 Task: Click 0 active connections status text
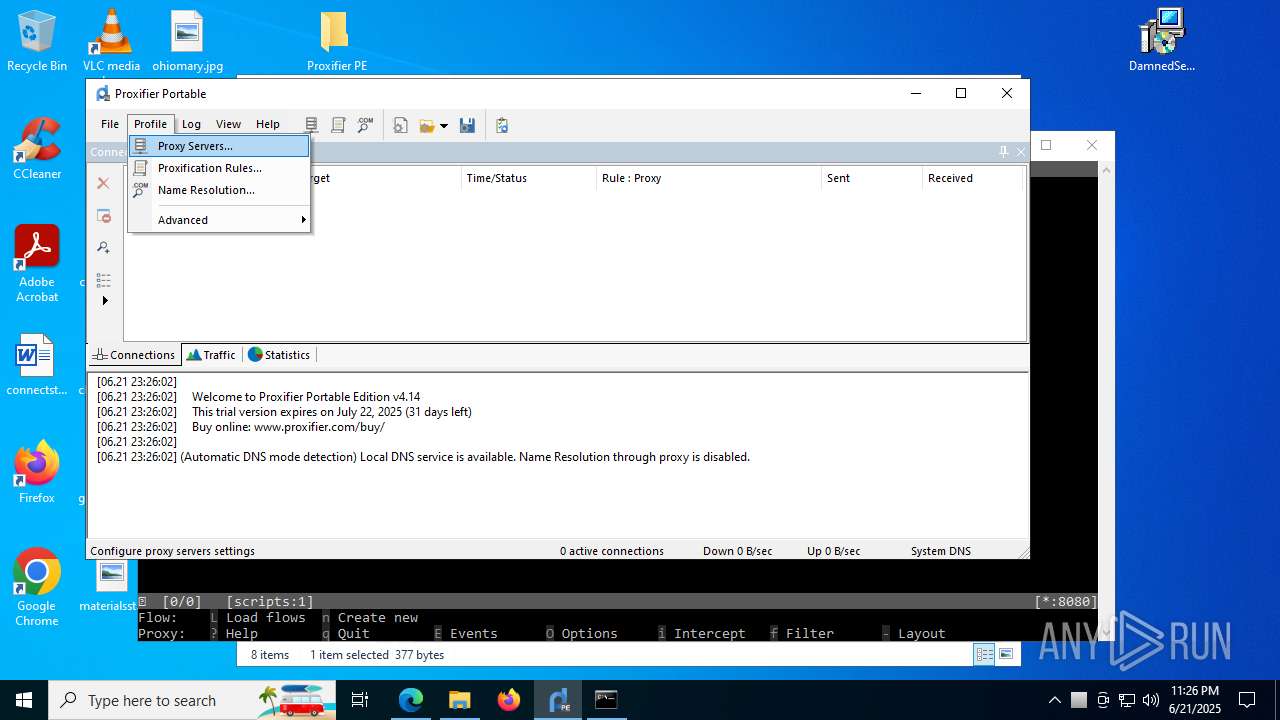(x=611, y=551)
